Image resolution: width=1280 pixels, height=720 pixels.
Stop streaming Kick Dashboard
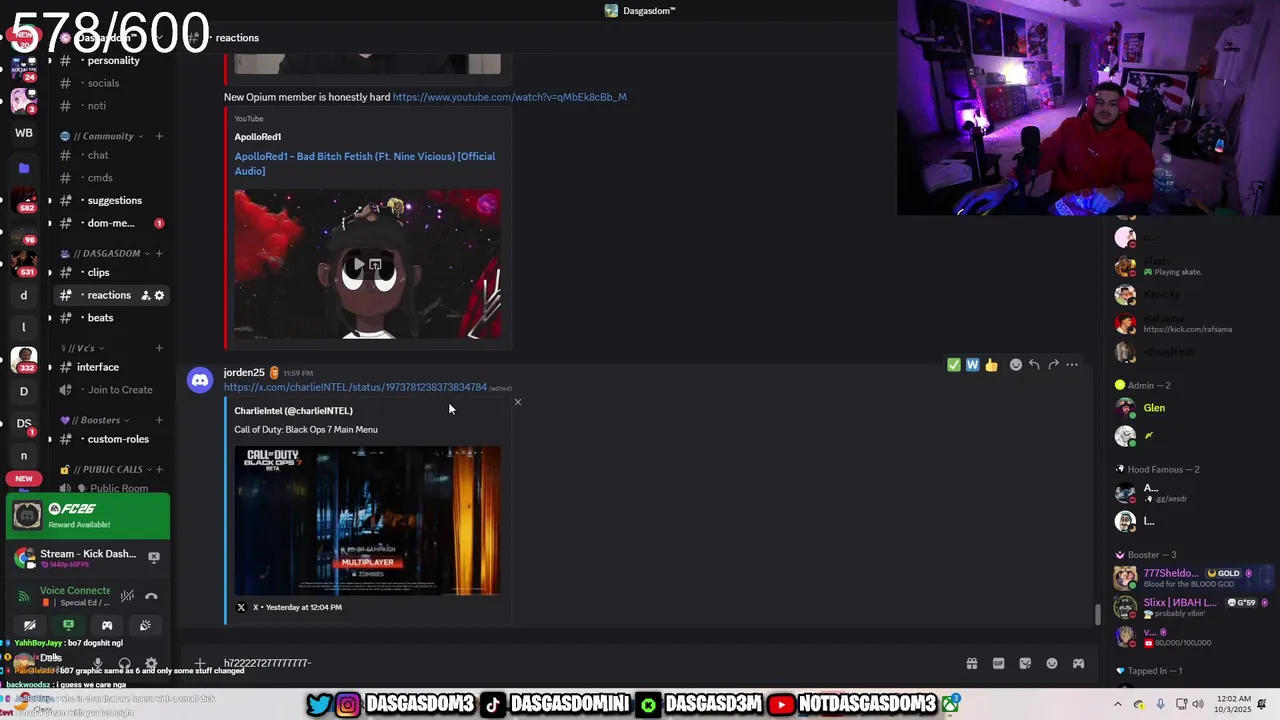(x=154, y=557)
